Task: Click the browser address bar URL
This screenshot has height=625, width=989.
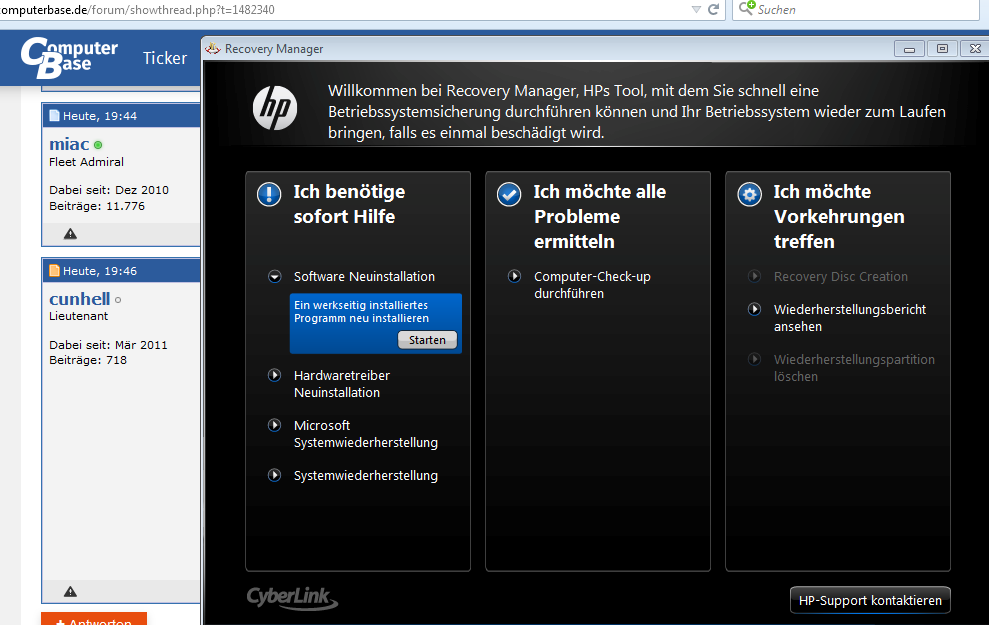Action: (x=138, y=10)
